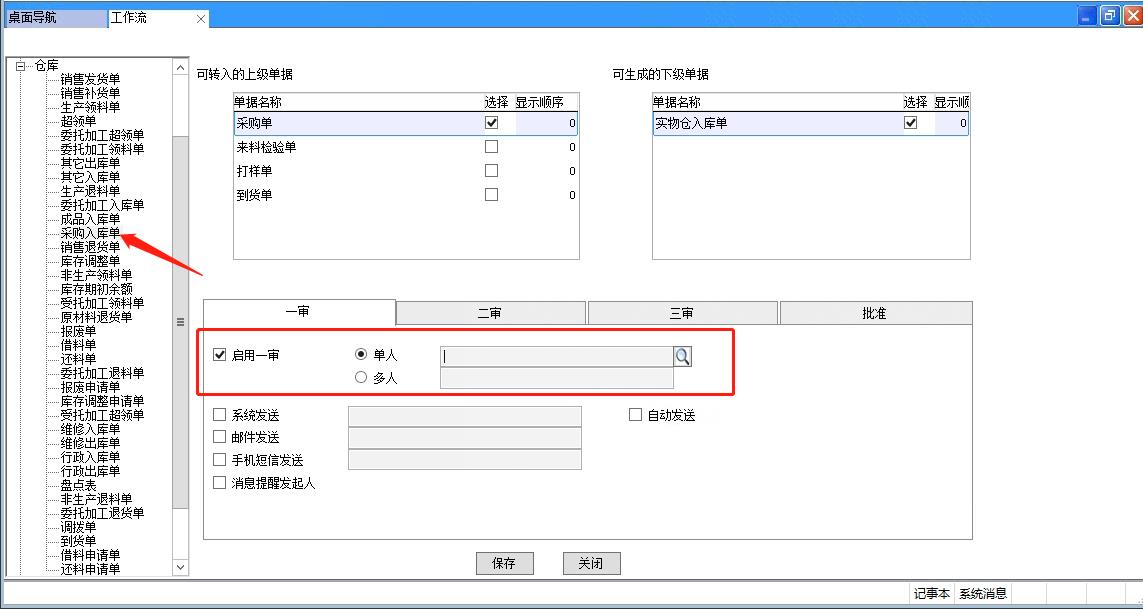The image size is (1143, 609).
Task: Click the 单人 reviewer input field
Action: coord(556,356)
